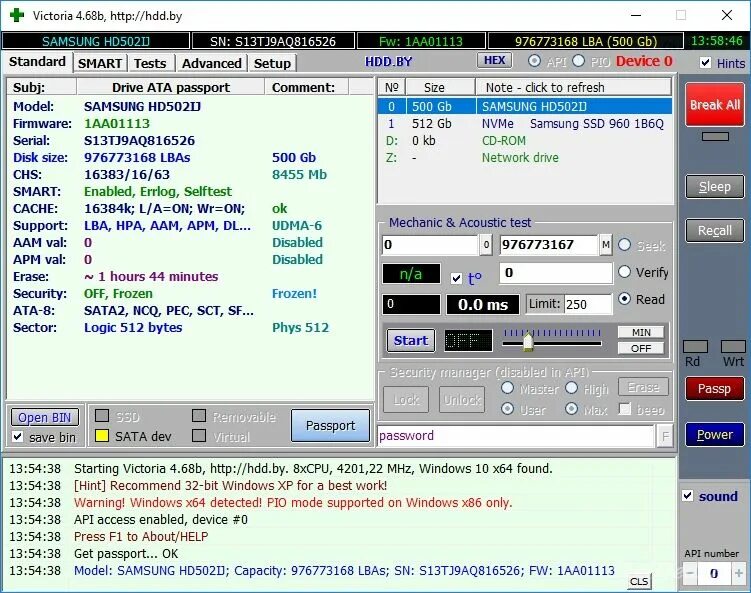The image size is (751, 593).
Task: Click the Wrt indicator box
Action: point(733,346)
